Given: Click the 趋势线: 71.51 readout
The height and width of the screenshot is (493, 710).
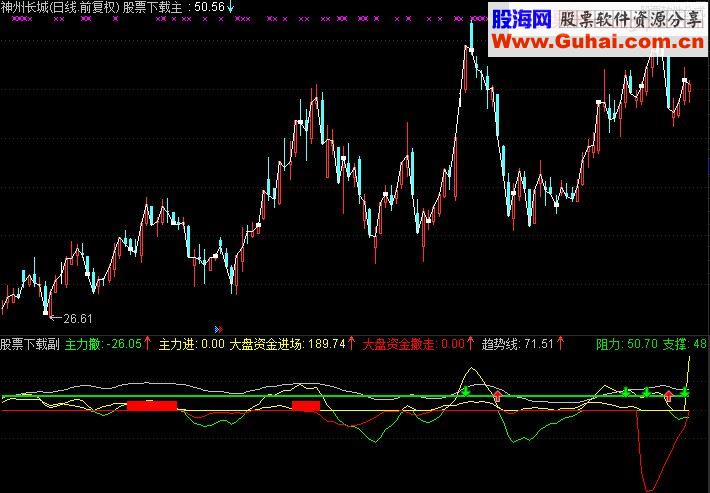Looking at the screenshot, I should tap(518, 344).
